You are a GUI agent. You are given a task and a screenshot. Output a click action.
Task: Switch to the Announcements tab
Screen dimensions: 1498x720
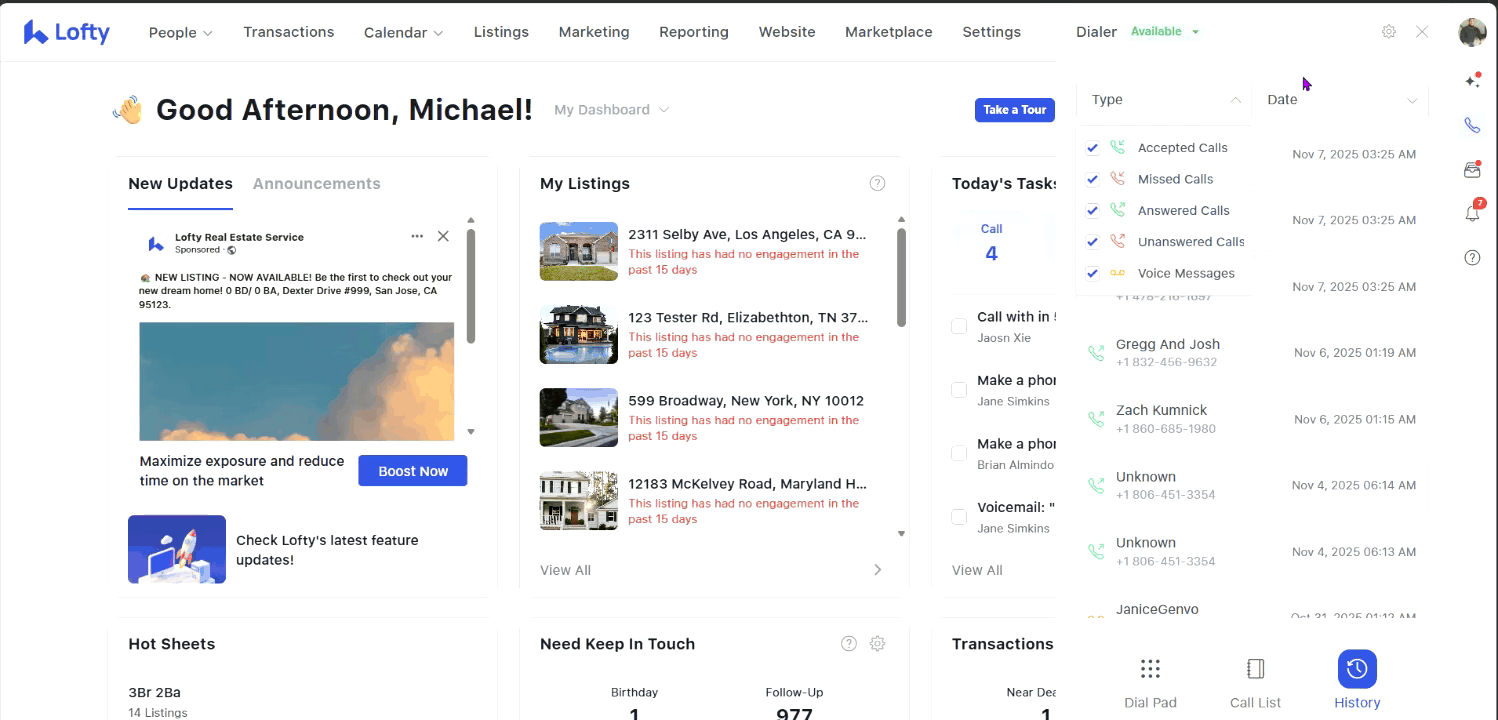(x=316, y=184)
